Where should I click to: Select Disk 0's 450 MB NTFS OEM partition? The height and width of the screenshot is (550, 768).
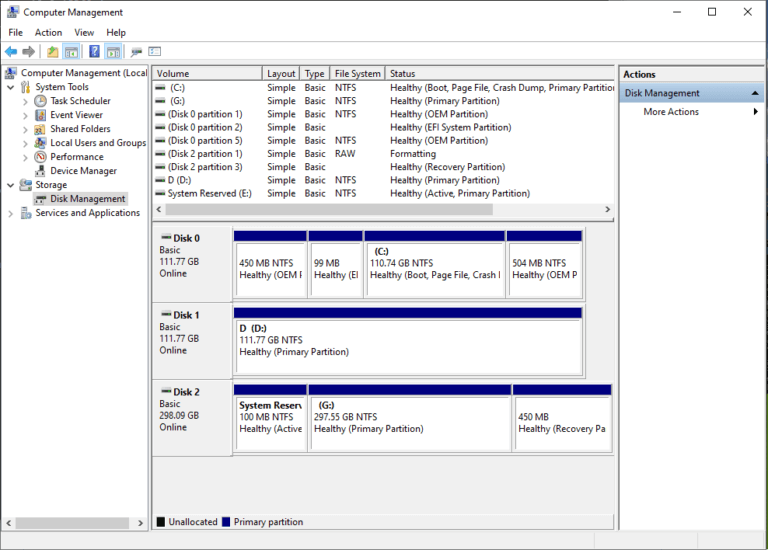pos(270,264)
